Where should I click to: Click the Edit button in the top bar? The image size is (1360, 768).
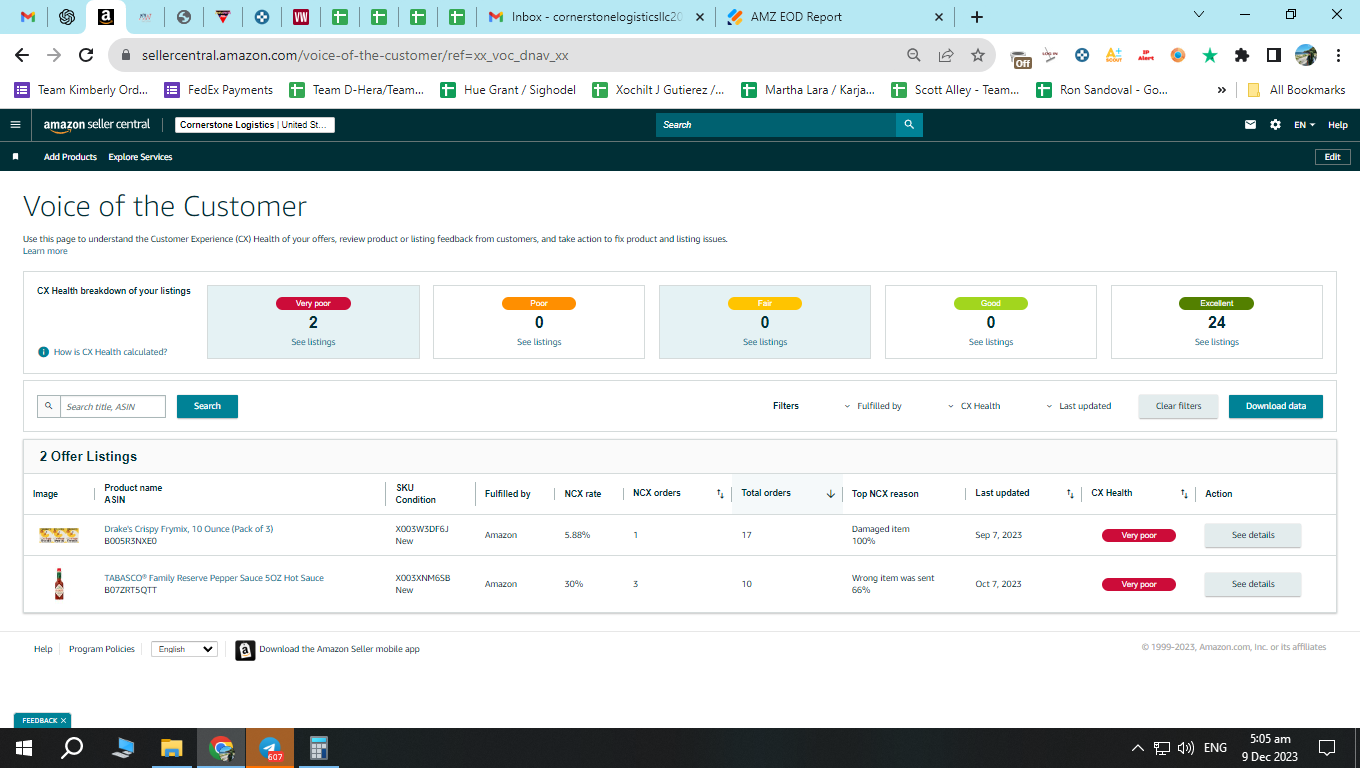click(x=1332, y=157)
